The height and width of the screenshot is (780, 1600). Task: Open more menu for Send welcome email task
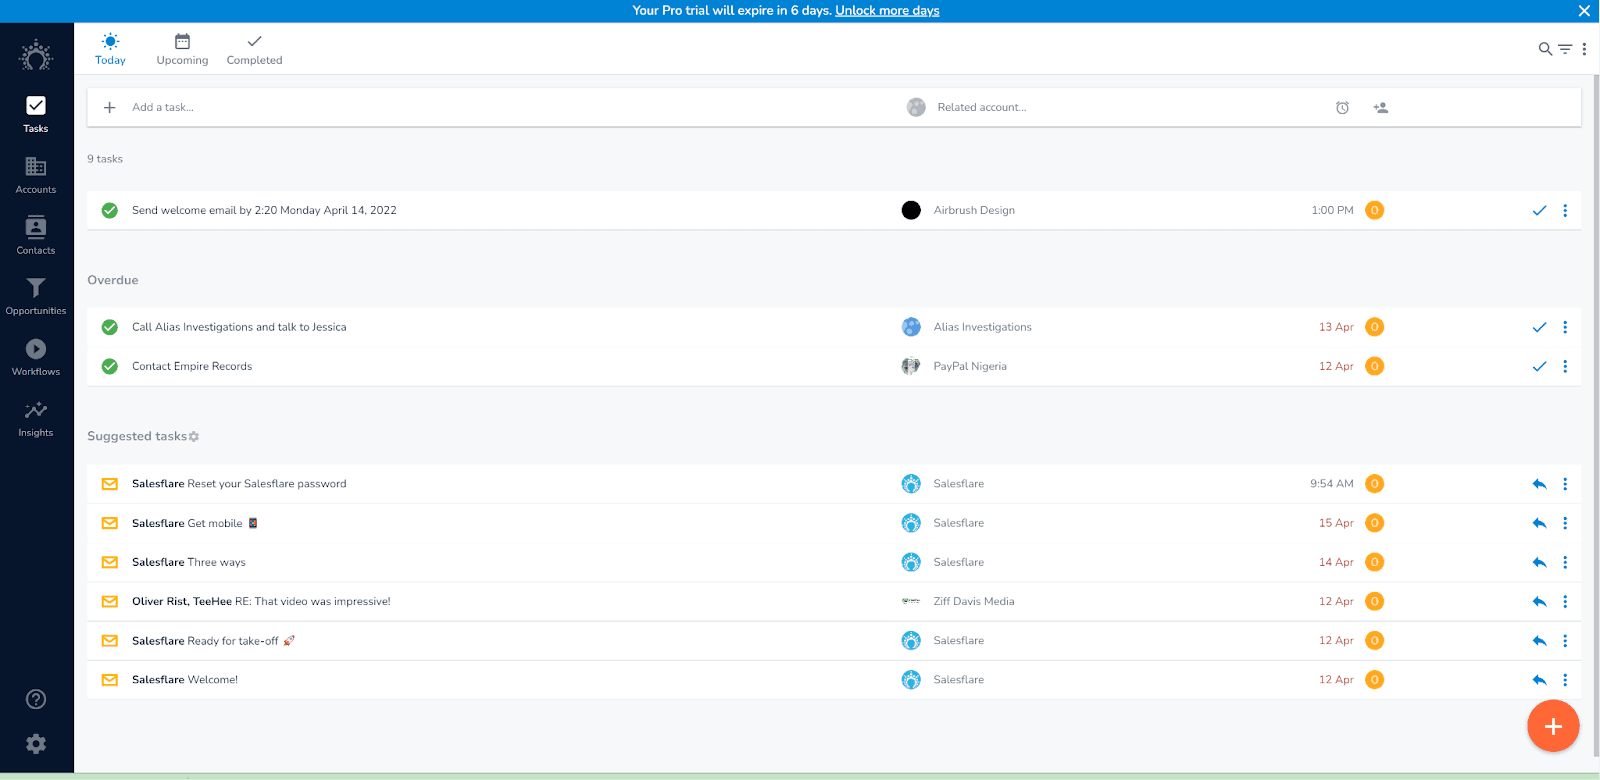(x=1565, y=210)
